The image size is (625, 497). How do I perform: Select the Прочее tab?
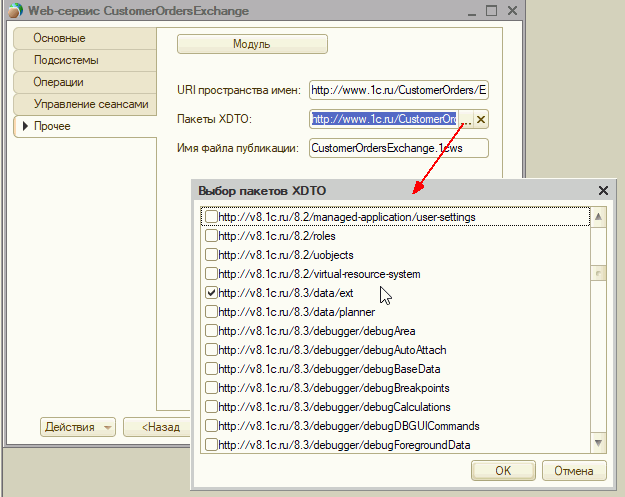tap(85, 126)
